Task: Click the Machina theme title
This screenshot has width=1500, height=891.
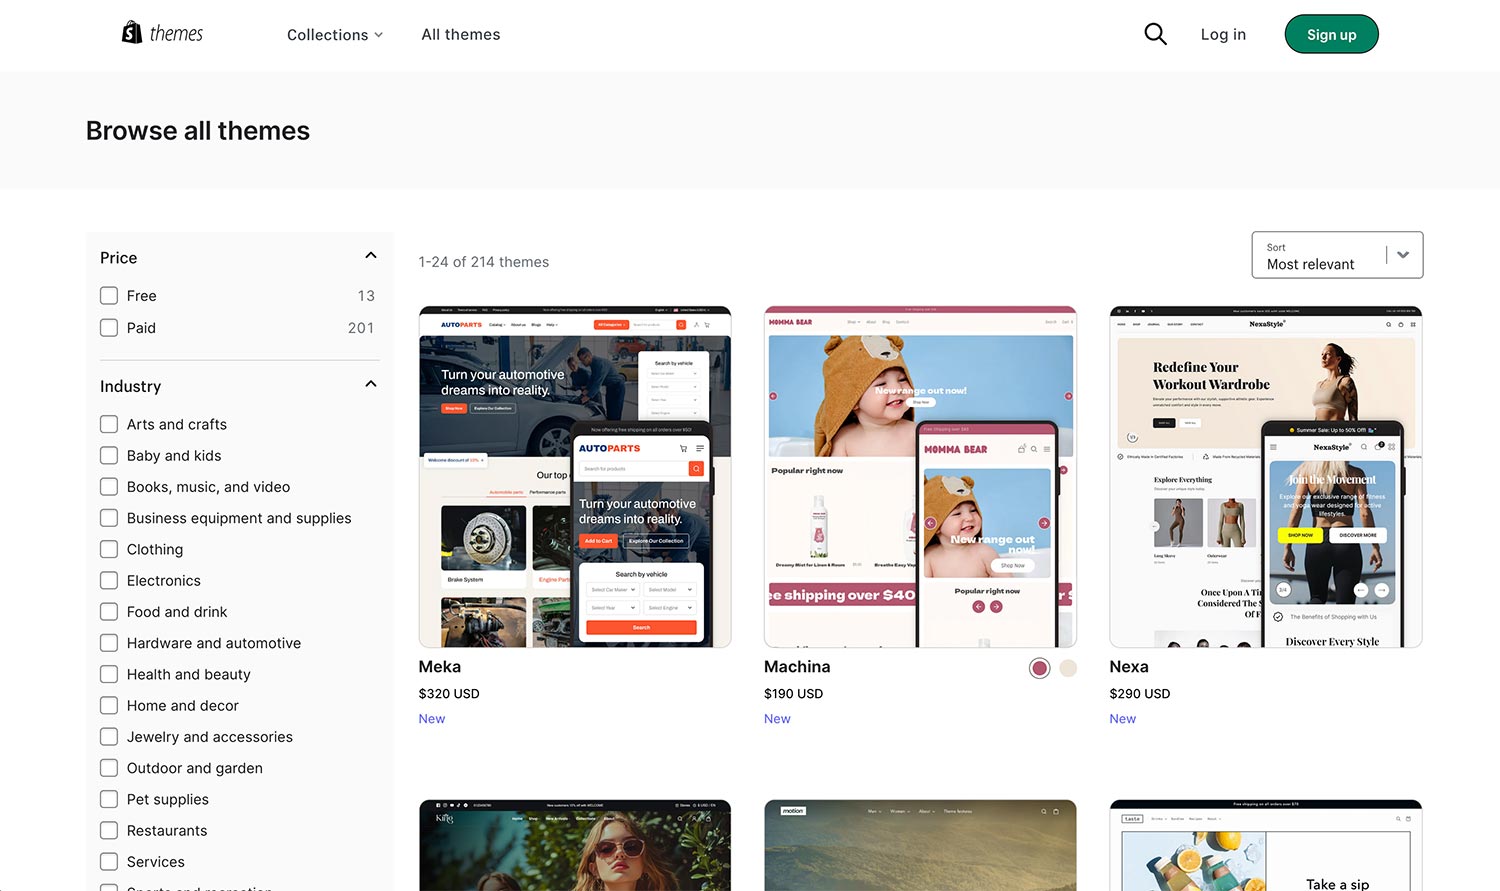Action: tap(797, 667)
